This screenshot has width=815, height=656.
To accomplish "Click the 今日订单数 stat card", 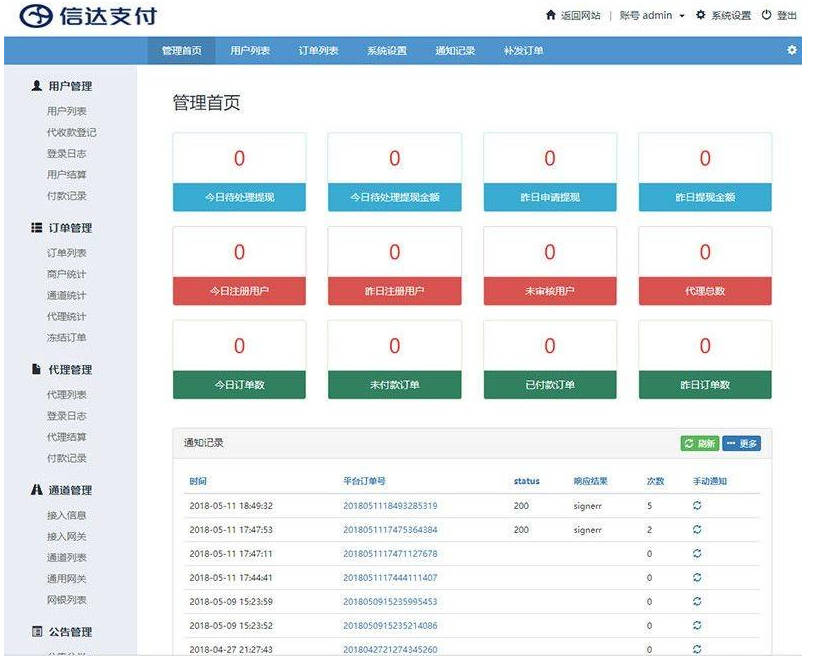I will [239, 360].
